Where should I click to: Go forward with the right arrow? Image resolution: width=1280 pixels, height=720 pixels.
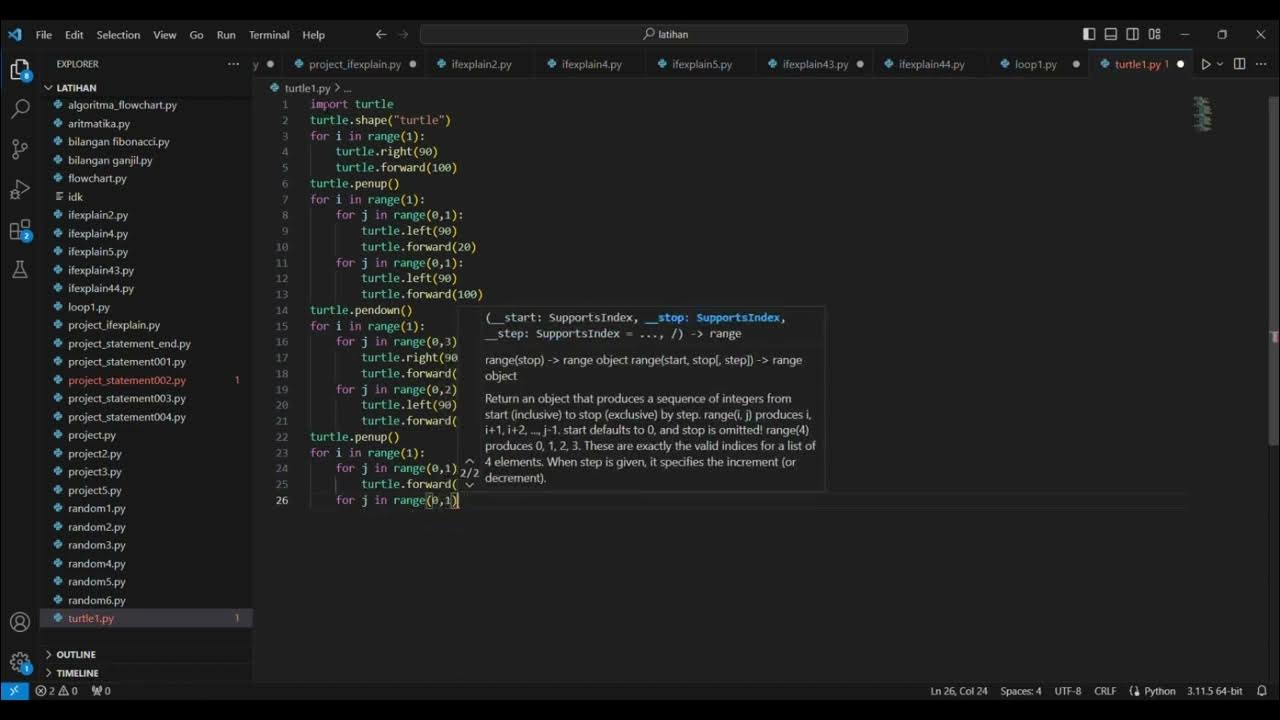404,34
